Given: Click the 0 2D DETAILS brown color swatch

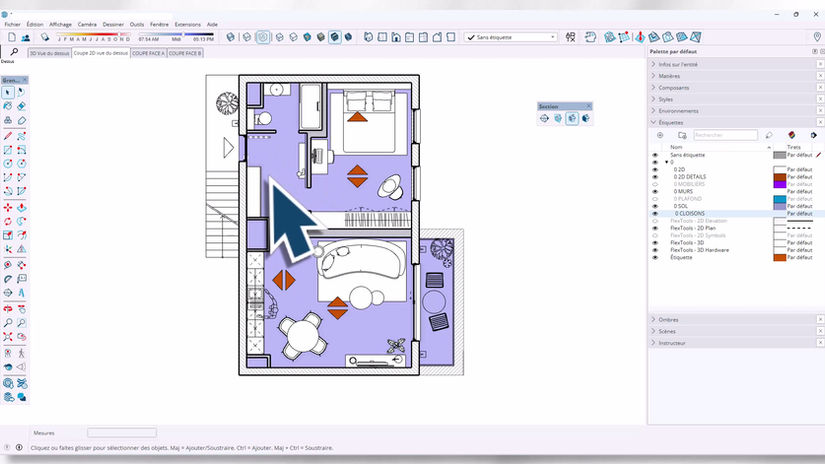Looking at the screenshot, I should (x=779, y=177).
